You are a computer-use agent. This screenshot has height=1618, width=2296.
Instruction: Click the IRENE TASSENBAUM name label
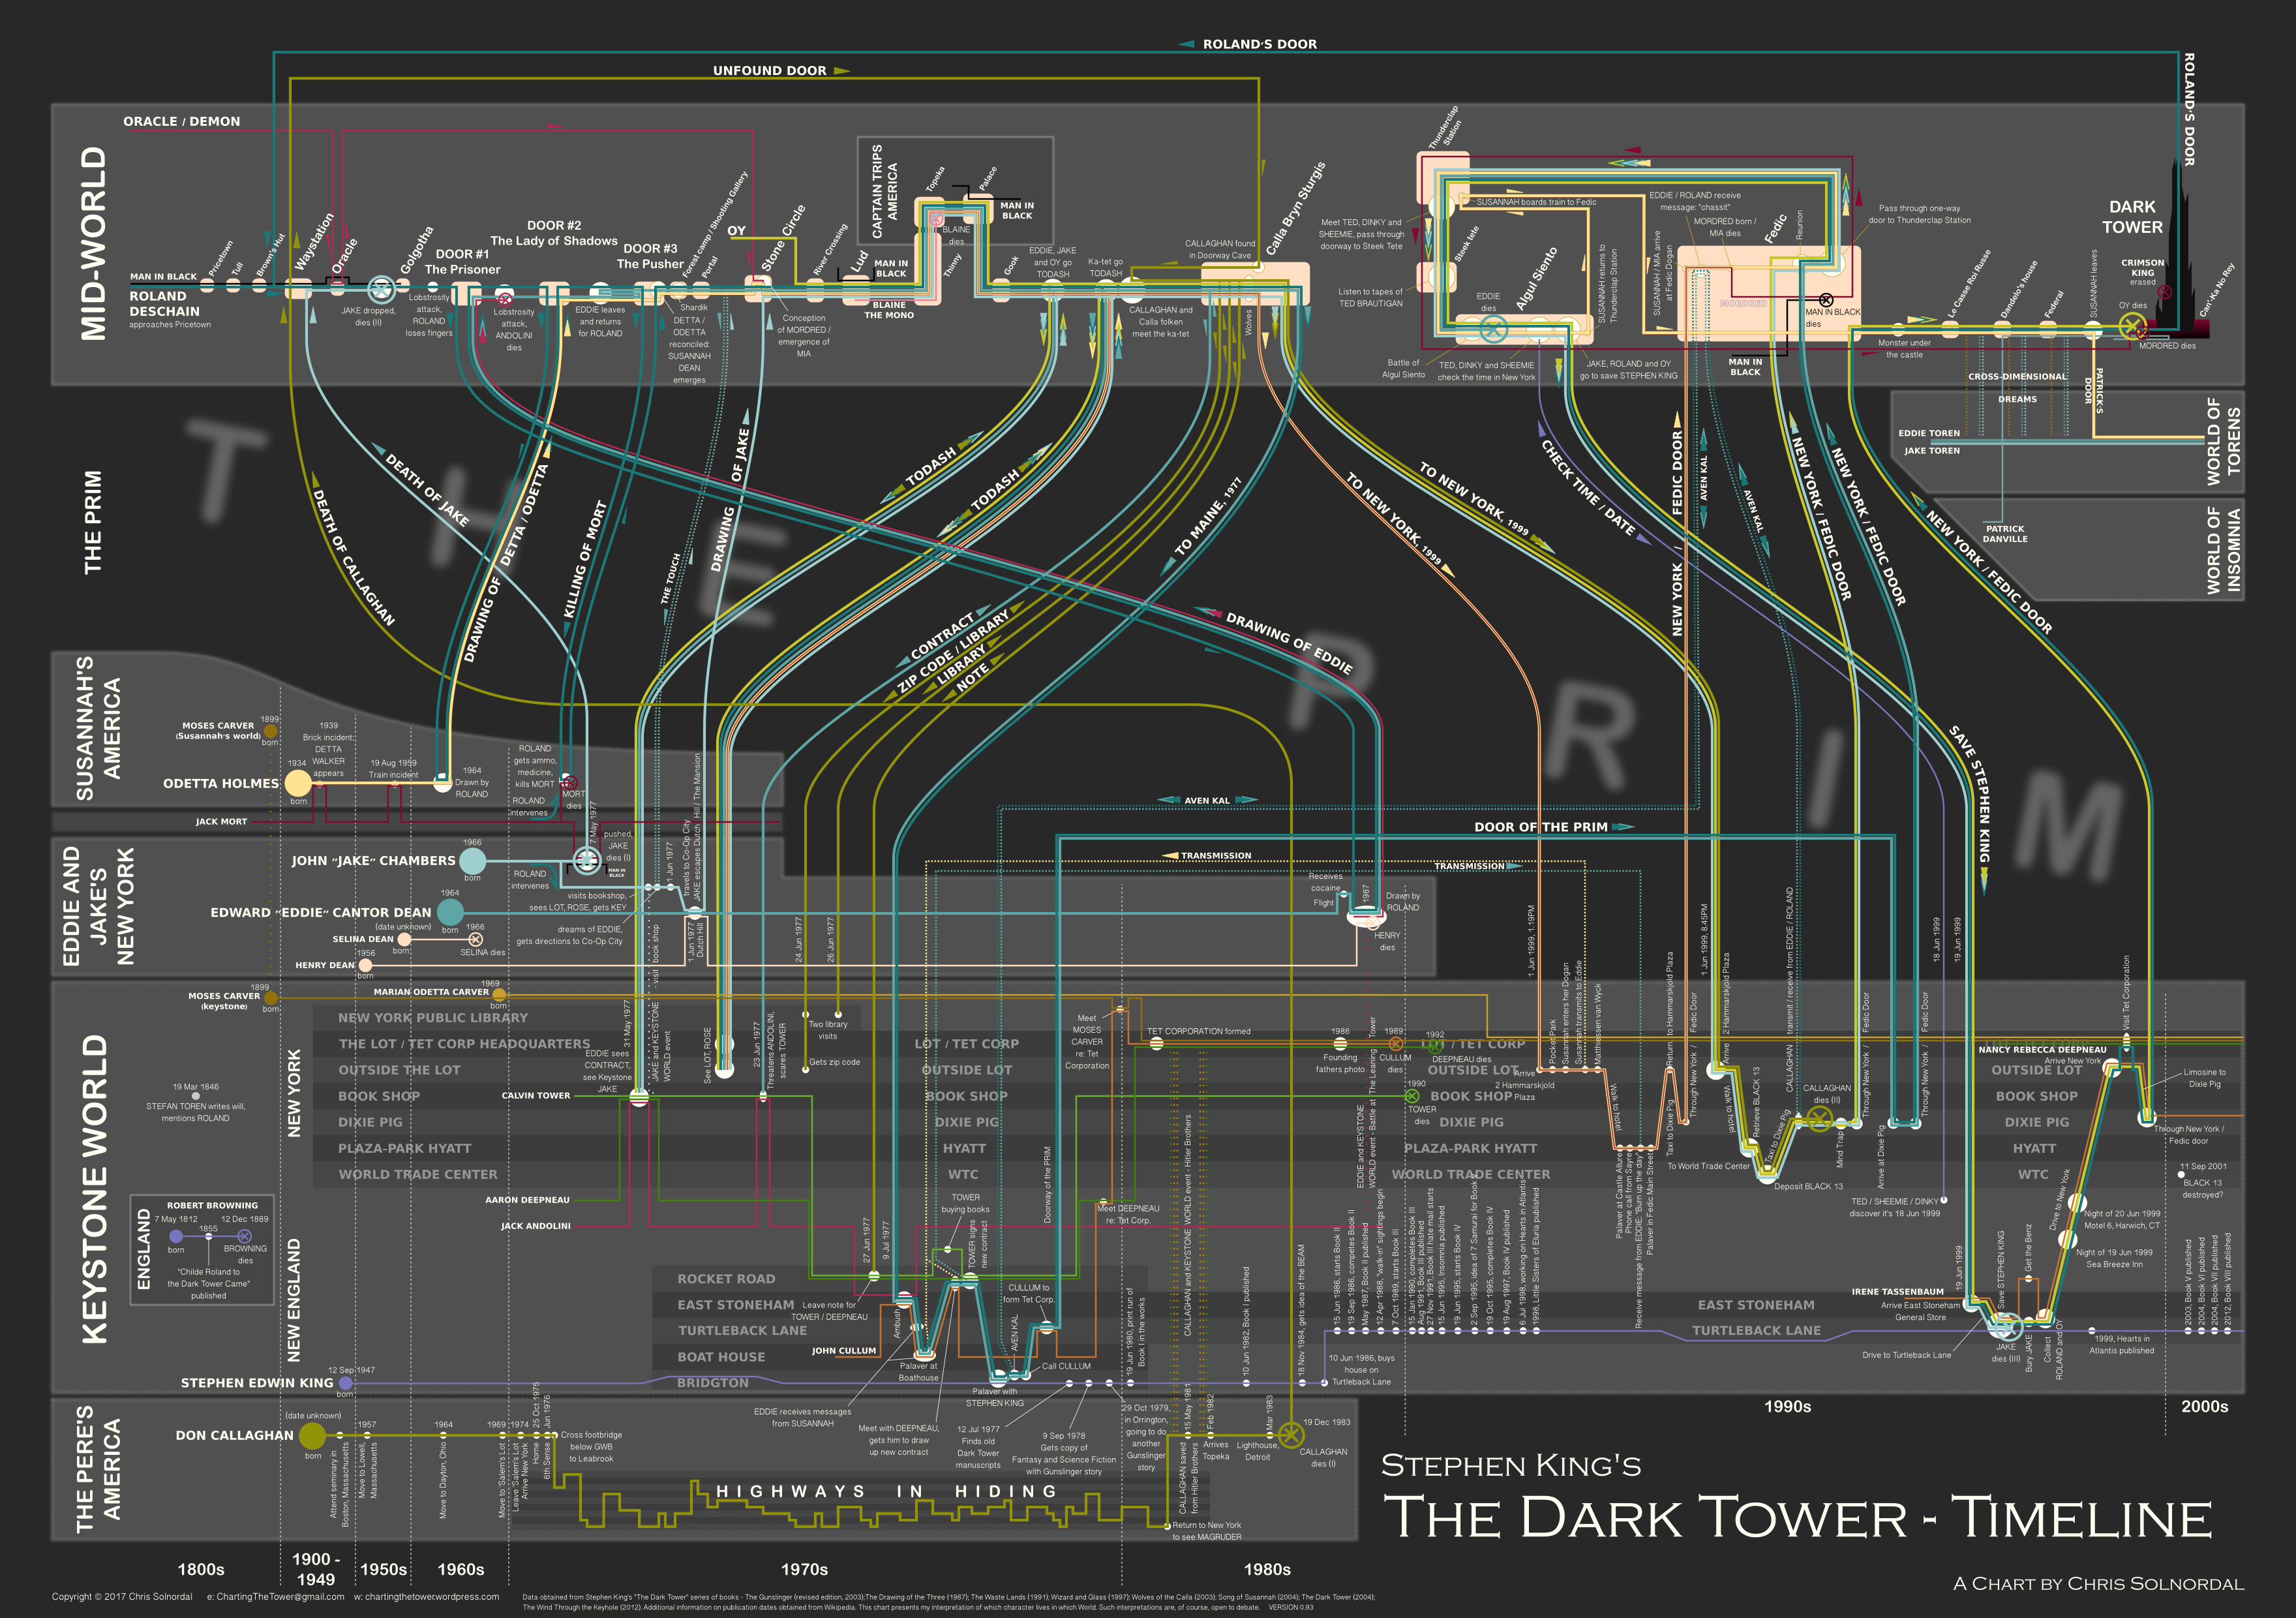tap(1898, 1292)
